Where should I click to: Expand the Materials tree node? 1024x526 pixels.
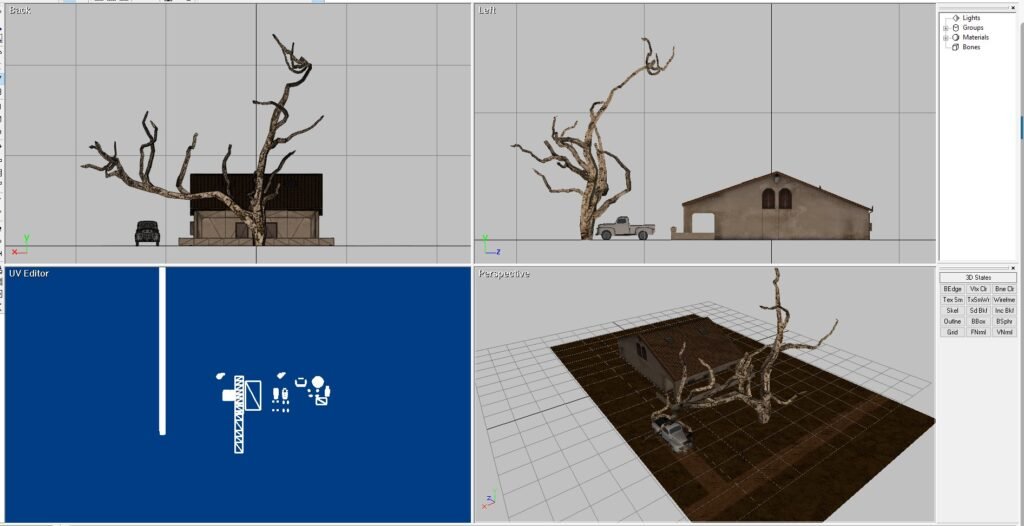[x=946, y=38]
